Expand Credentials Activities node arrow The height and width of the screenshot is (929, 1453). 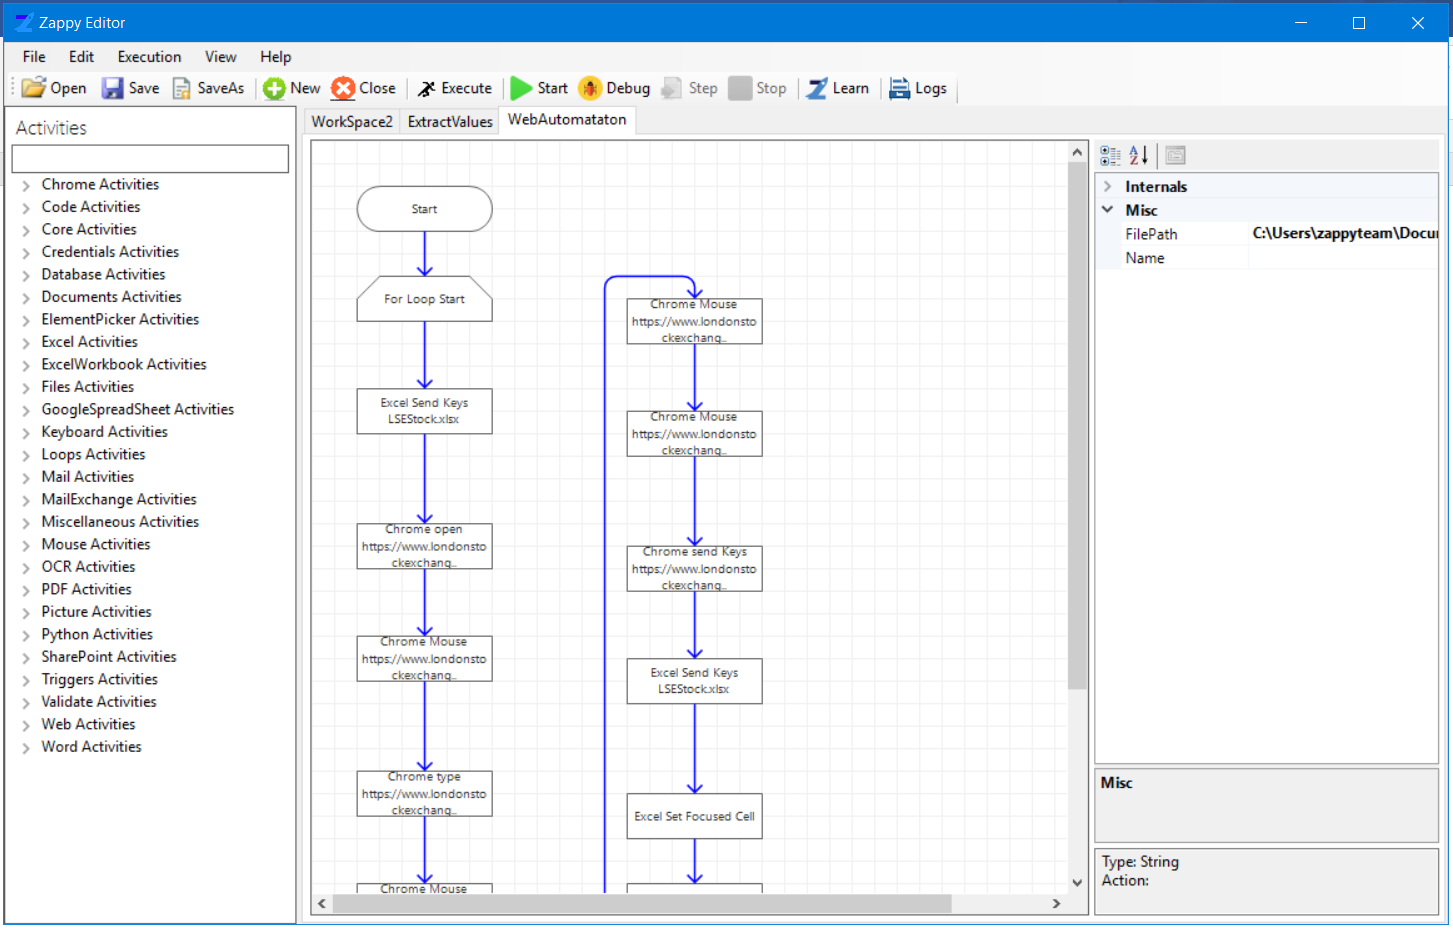click(x=27, y=252)
